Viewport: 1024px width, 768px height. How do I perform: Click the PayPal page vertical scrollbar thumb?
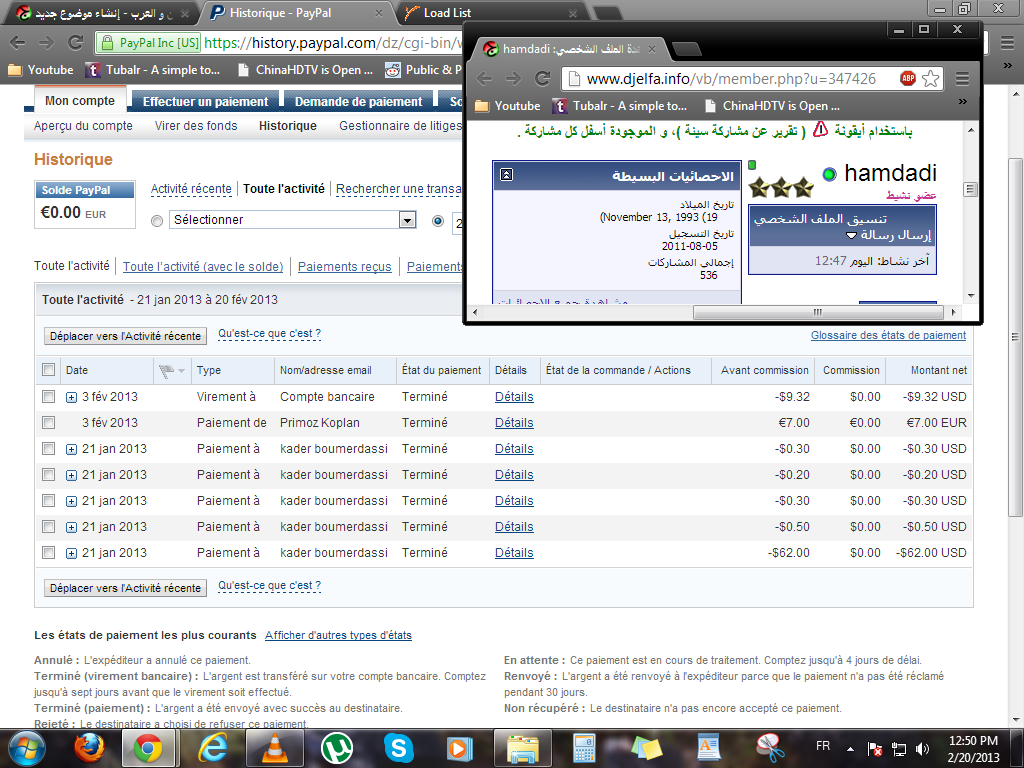point(1015,337)
